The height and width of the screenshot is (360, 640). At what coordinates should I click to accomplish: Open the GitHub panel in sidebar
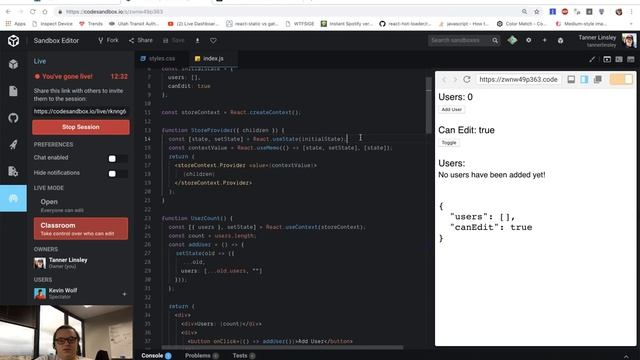pos(13,118)
